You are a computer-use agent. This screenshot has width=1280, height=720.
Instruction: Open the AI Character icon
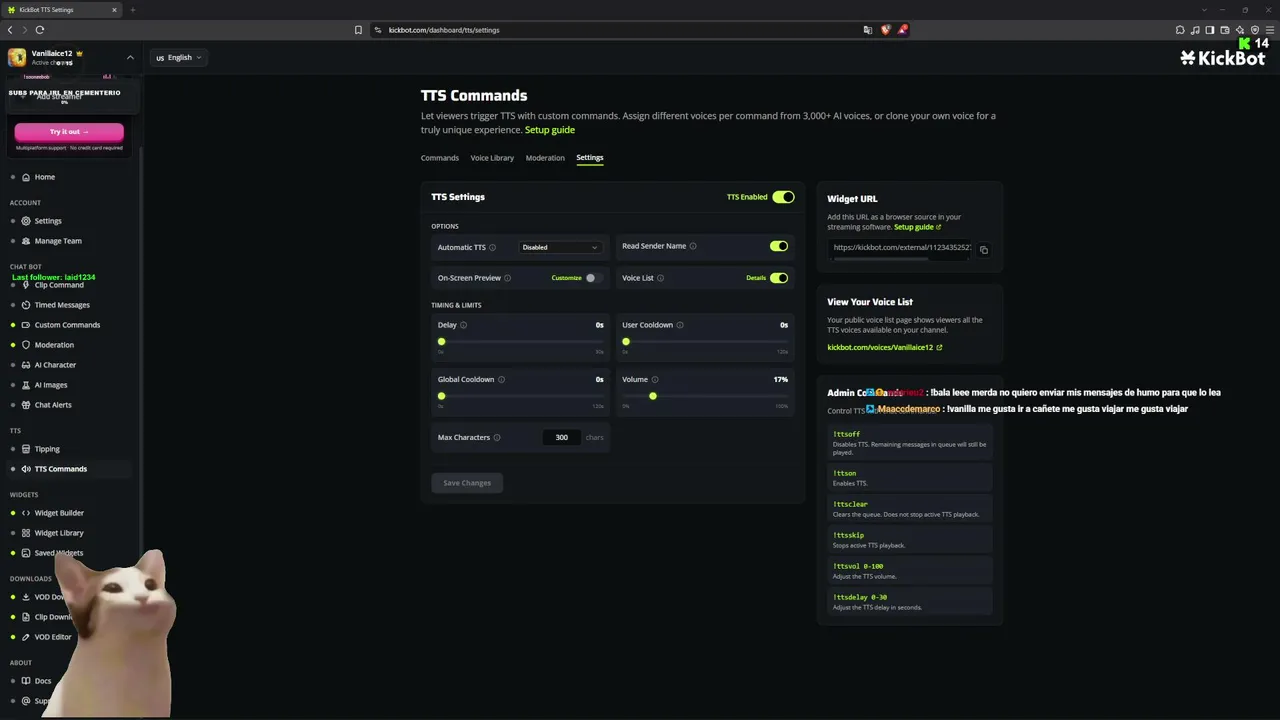[26, 365]
